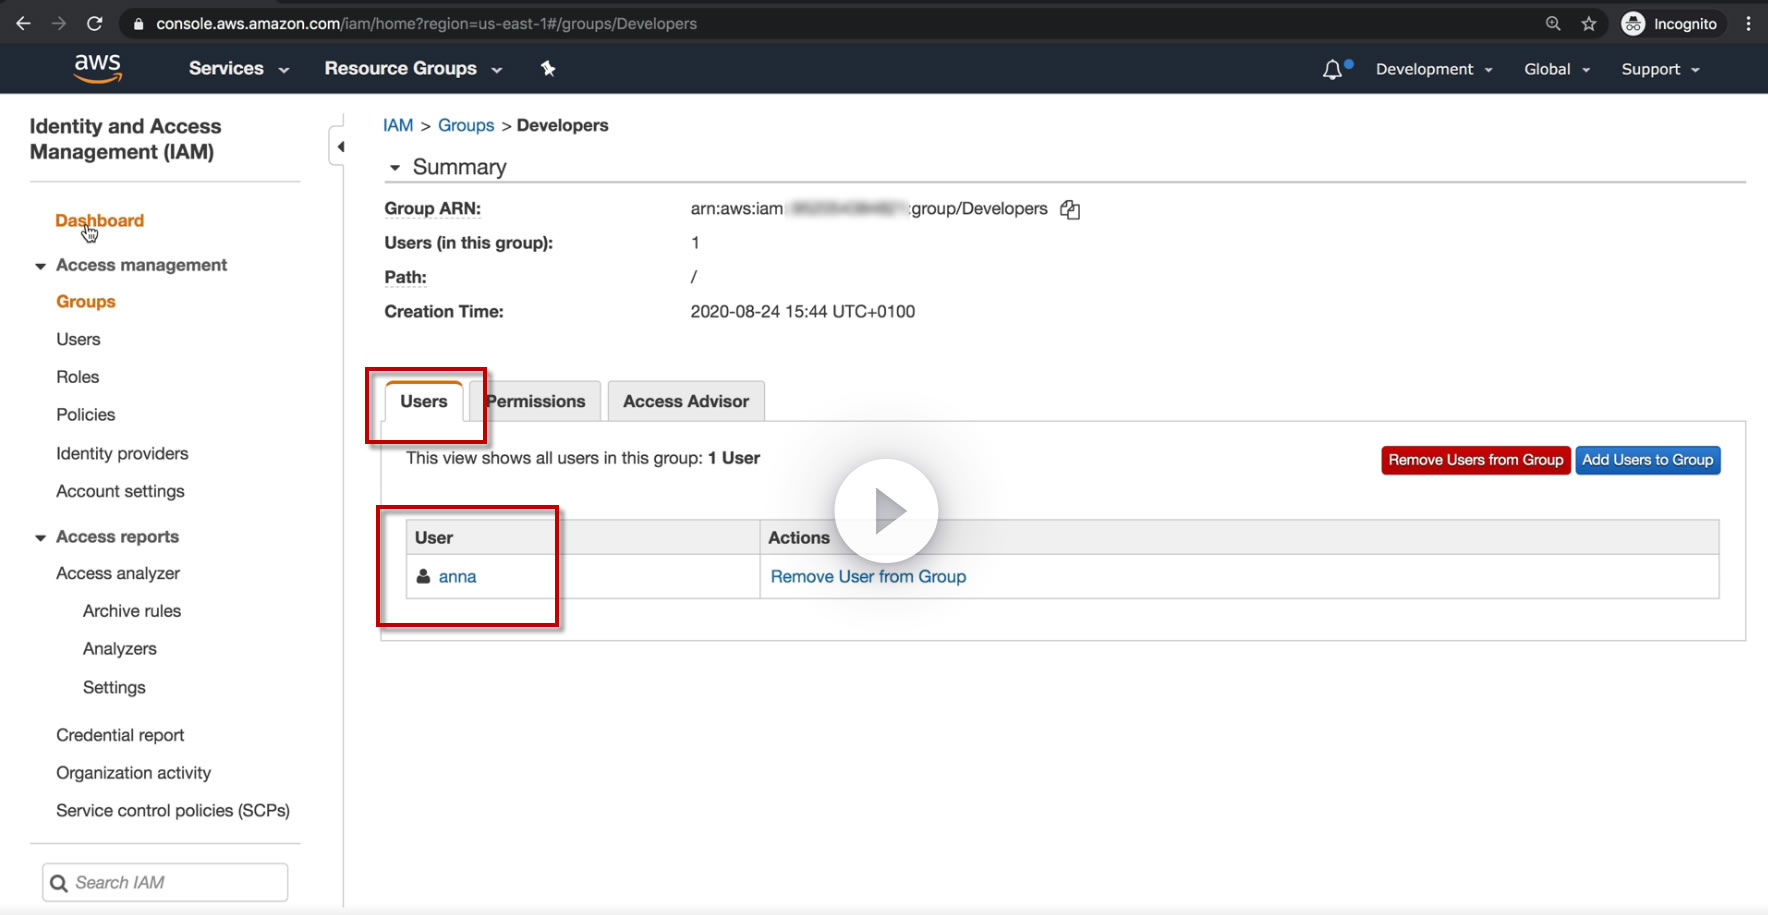
Task: Go to Roles in the sidebar
Action: 78,377
